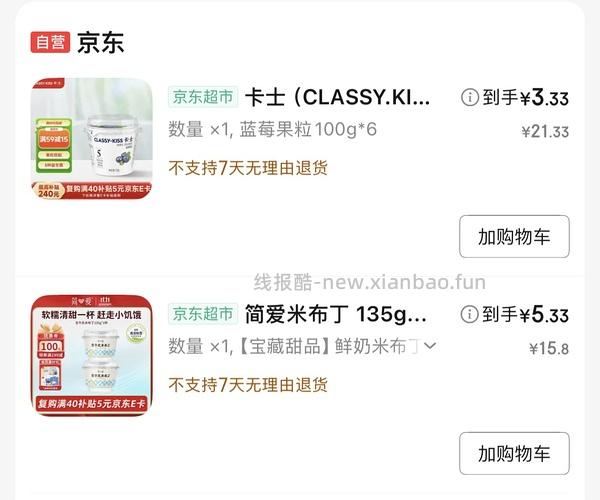Open the 卡士 yogurt product thumbnail
This screenshot has width=600, height=500.
pos(91,138)
